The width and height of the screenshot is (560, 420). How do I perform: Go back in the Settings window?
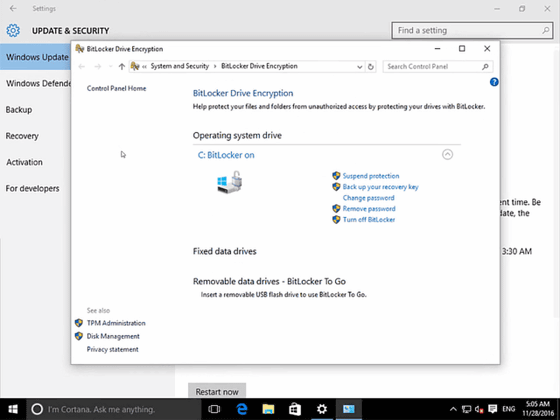13,8
